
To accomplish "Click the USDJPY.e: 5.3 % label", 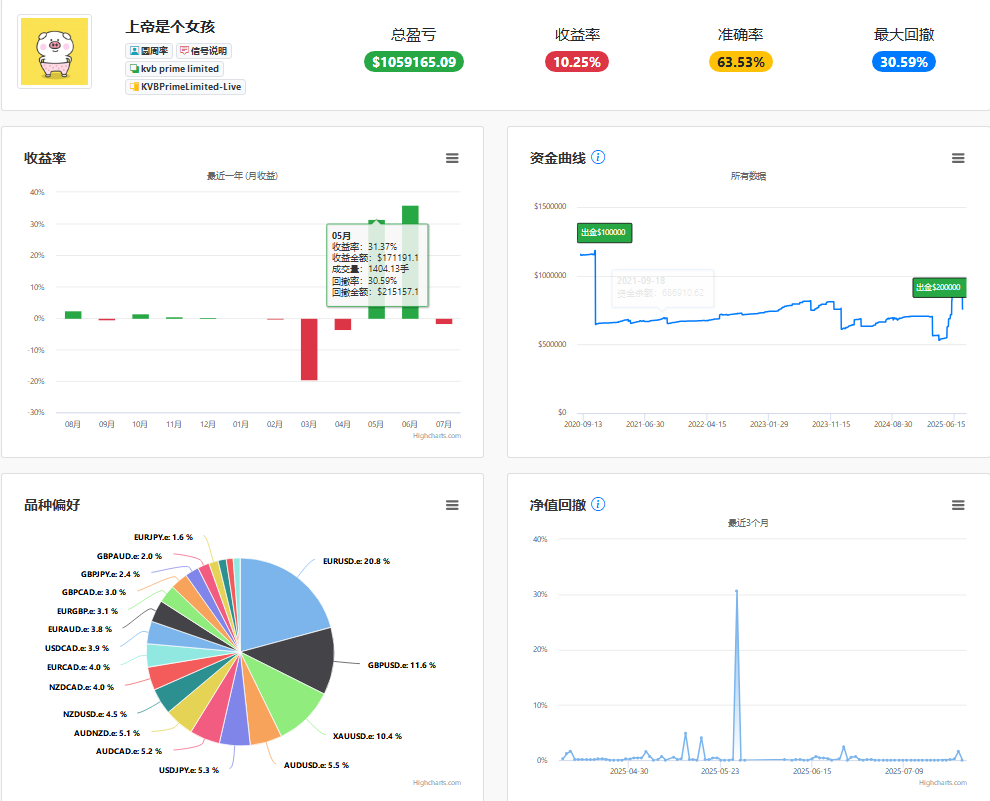I will click(x=189, y=770).
